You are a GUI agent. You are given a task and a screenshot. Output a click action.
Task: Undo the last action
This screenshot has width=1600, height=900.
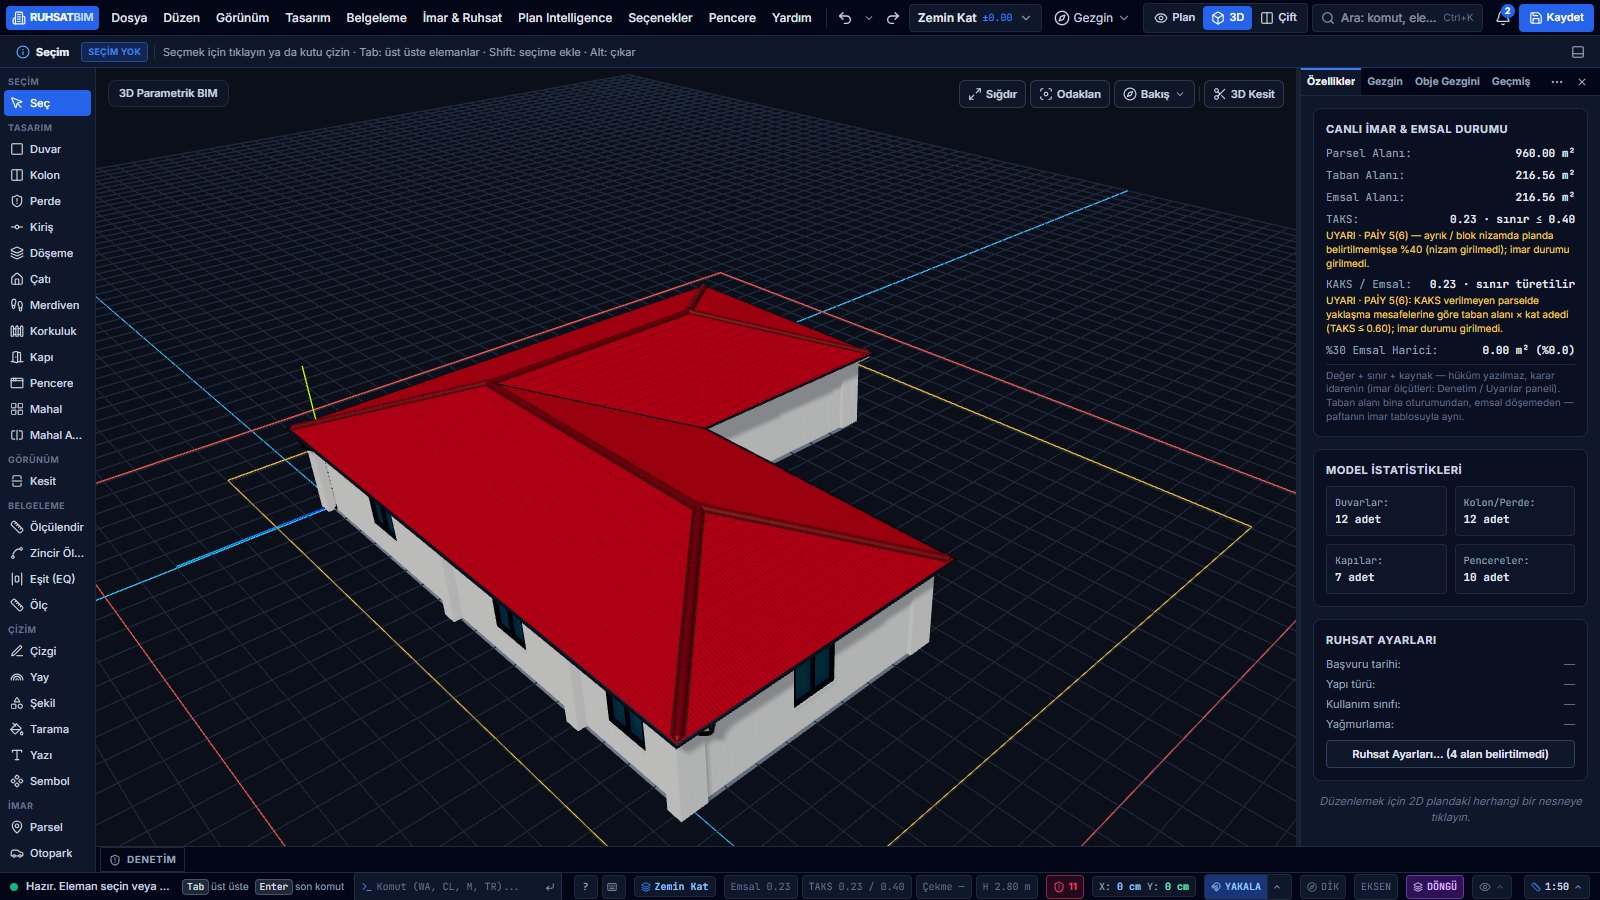tap(845, 18)
